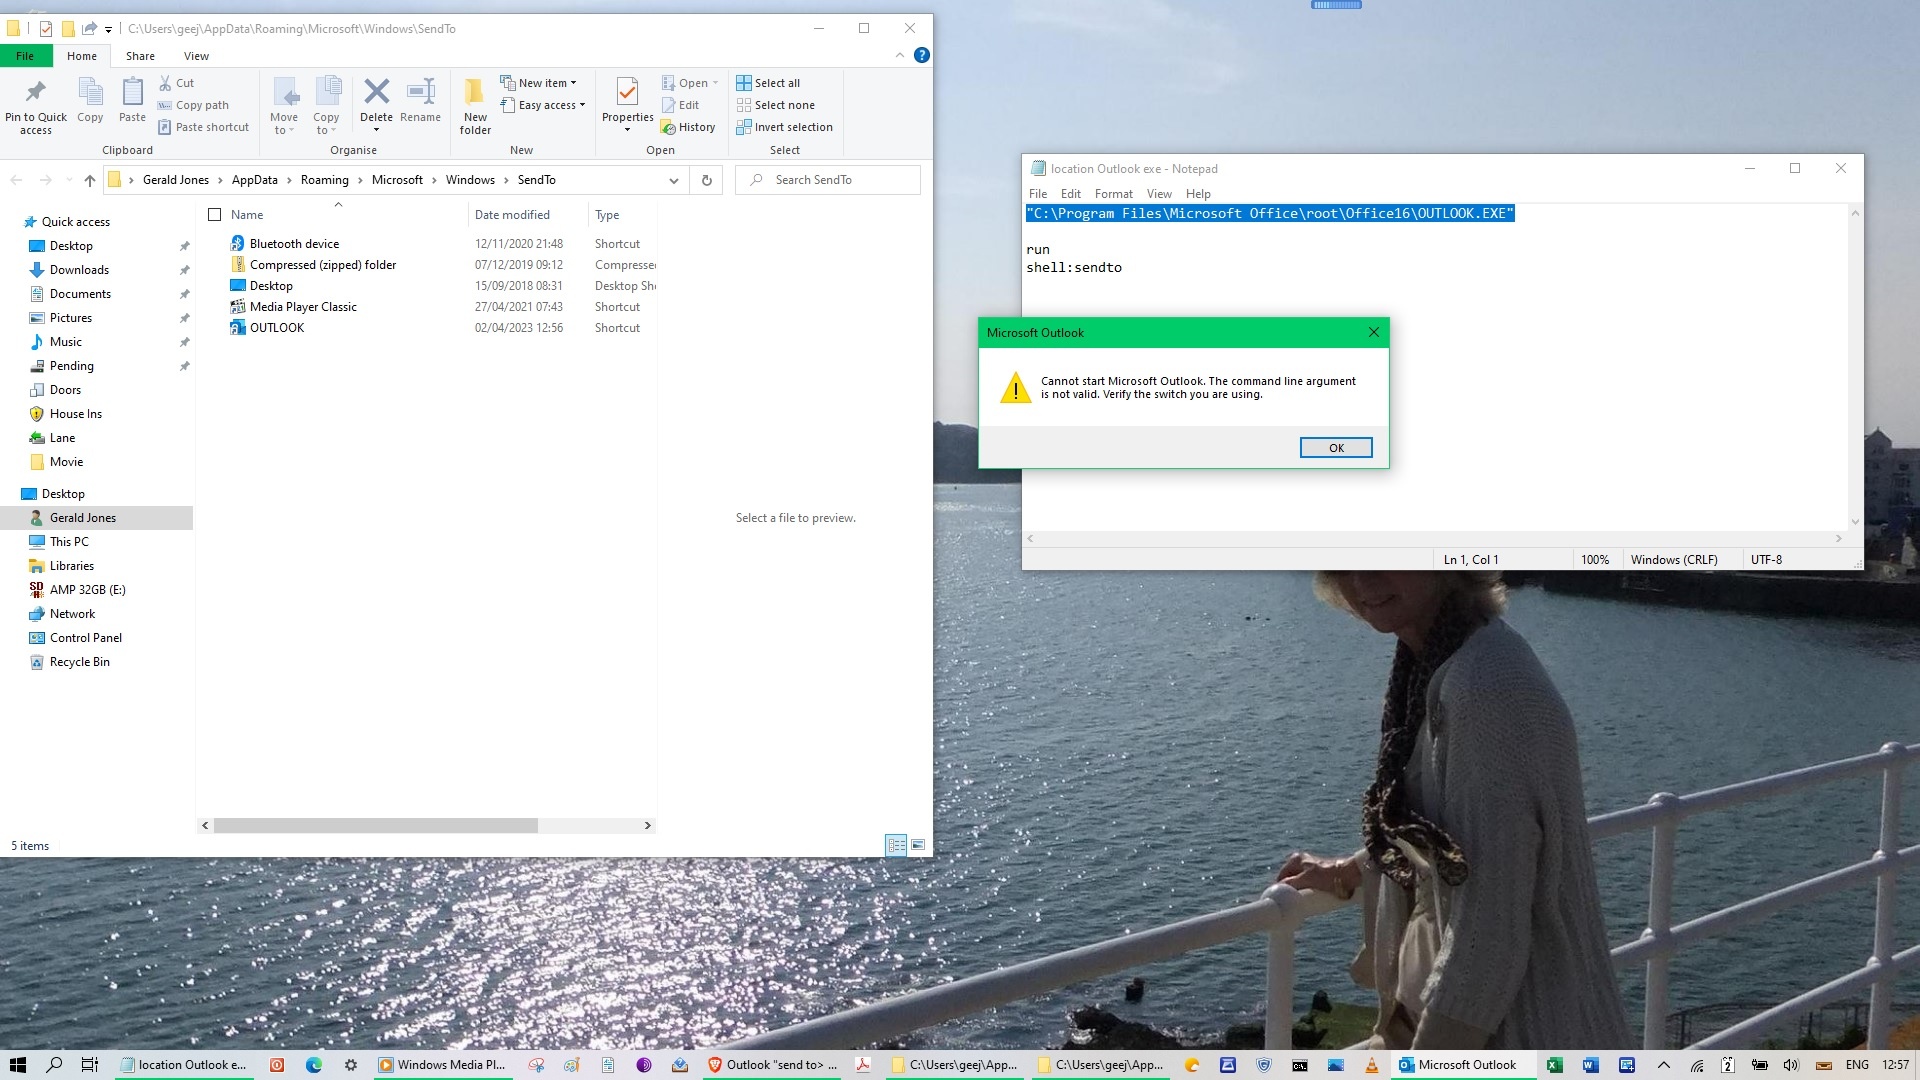
Task: Open Notepad Format menu
Action: [1113, 194]
